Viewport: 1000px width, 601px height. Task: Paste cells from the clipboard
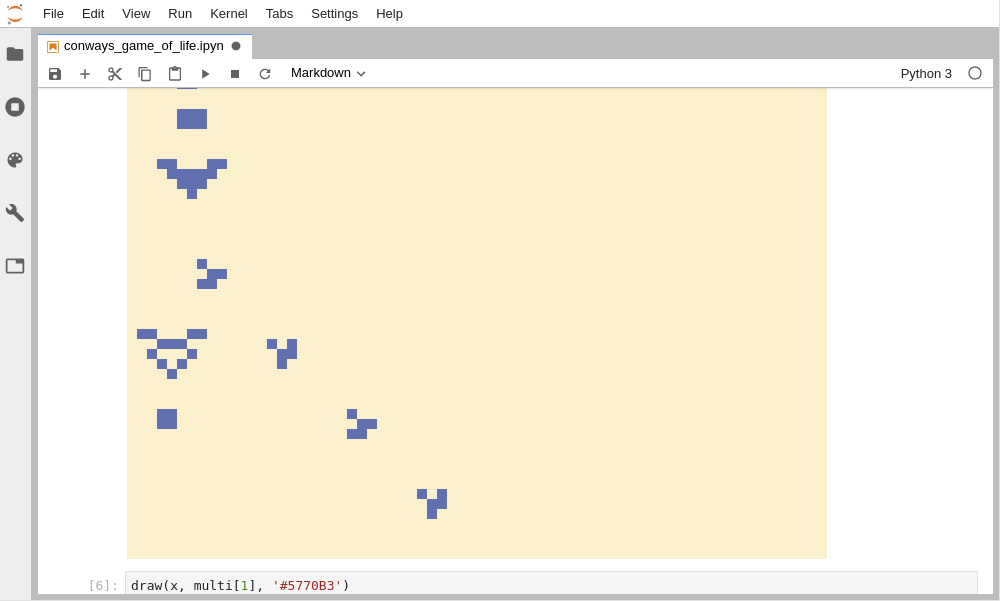point(174,73)
